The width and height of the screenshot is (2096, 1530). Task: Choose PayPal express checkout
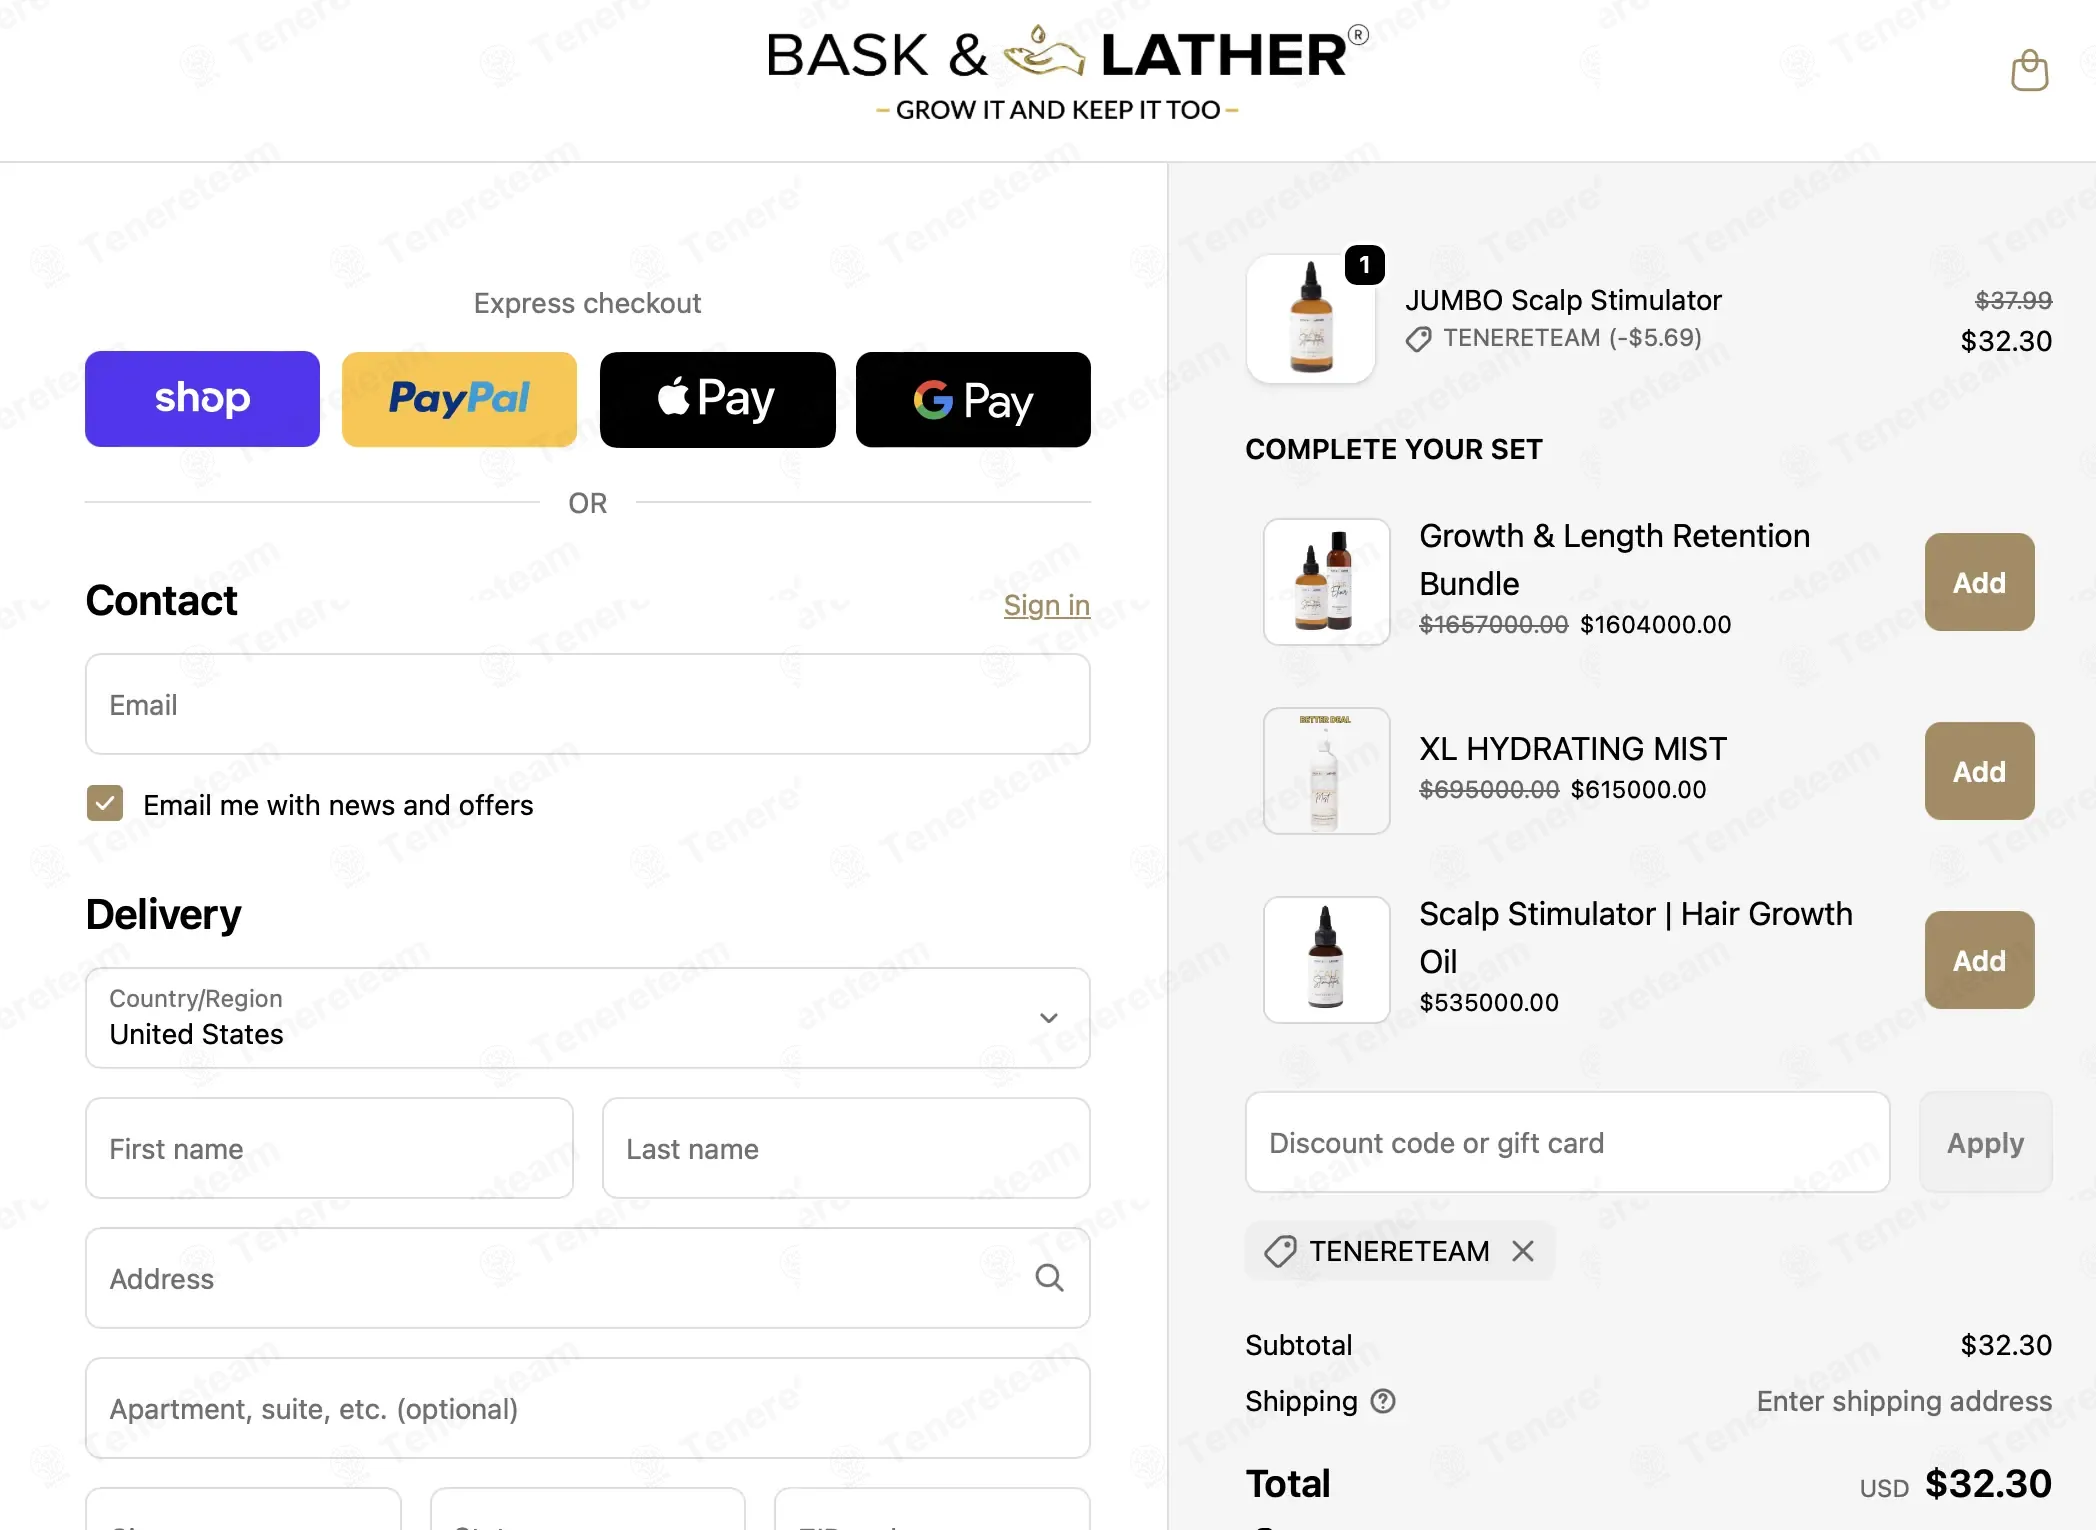[x=459, y=399]
